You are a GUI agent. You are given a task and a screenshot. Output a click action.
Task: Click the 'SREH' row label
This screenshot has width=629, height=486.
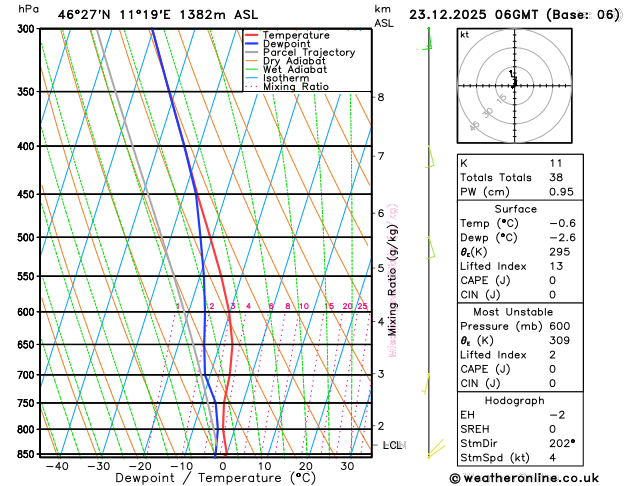pos(475,429)
